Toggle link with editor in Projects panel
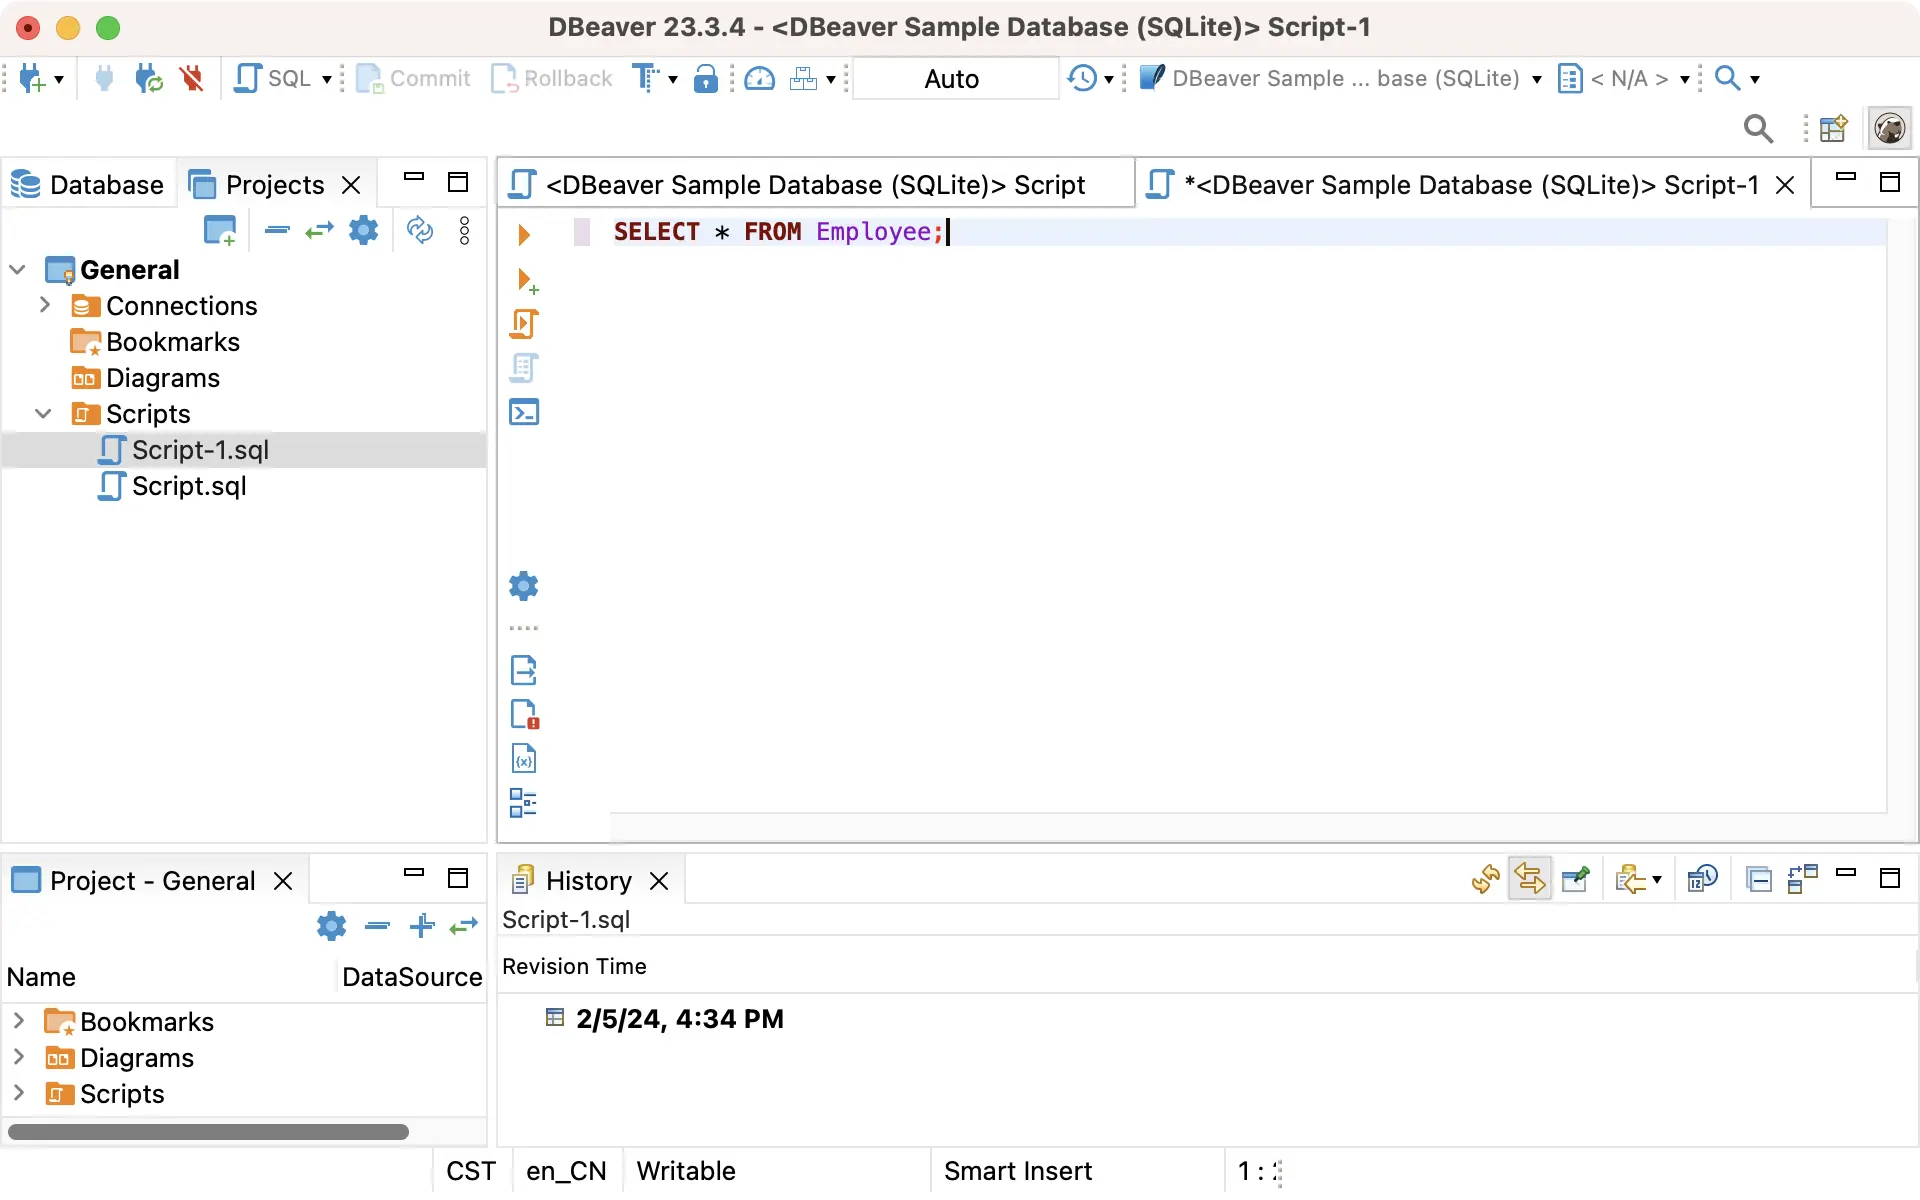Image resolution: width=1920 pixels, height=1200 pixels. click(x=320, y=231)
